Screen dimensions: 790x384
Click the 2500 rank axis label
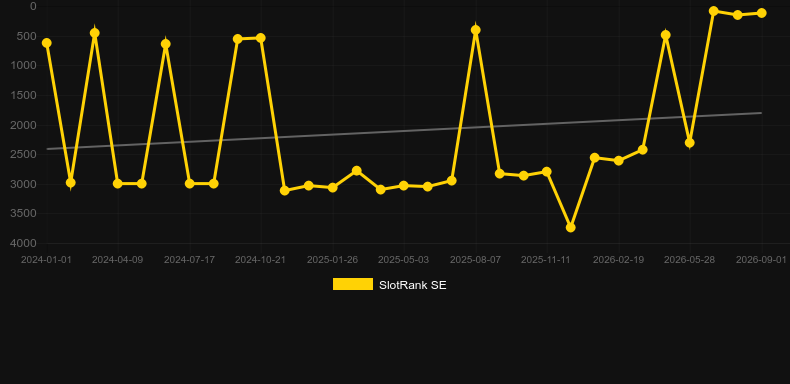tap(24, 154)
